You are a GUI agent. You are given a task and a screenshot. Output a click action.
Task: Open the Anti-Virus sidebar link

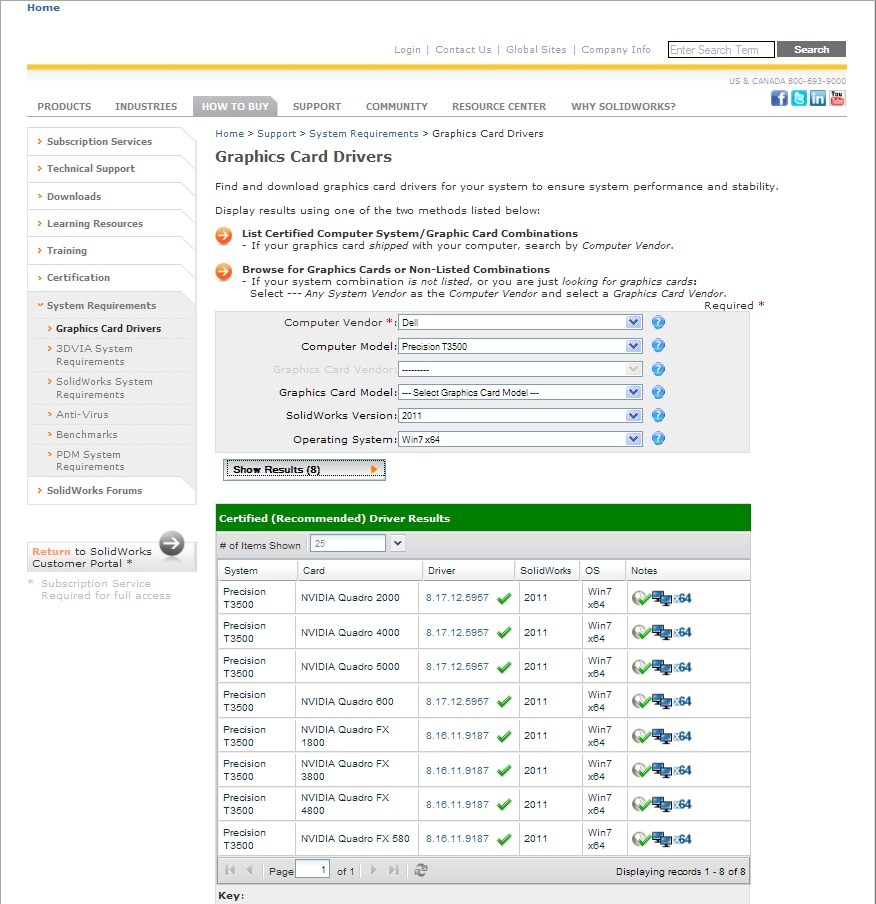pyautogui.click(x=82, y=415)
